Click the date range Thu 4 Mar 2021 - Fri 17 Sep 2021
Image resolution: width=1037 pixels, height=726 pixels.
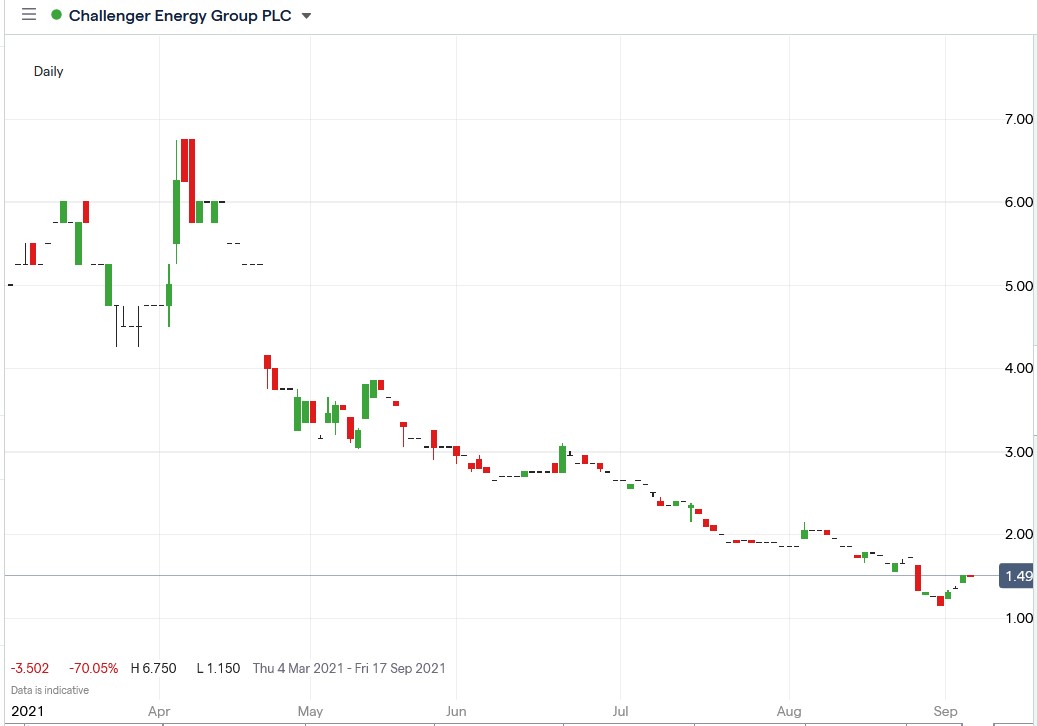(349, 668)
